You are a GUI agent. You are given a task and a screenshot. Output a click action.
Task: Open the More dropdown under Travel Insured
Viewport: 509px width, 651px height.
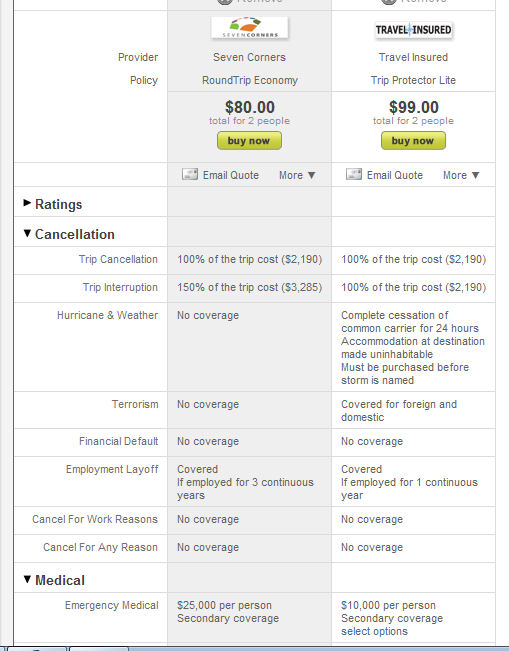pos(461,175)
